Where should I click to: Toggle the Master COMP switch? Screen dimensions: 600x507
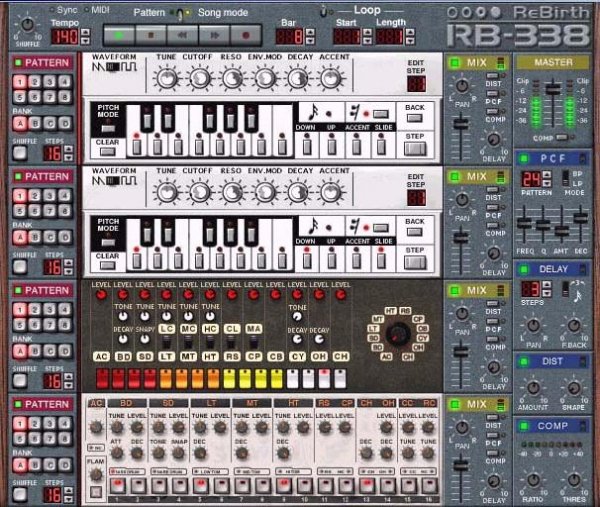click(561, 137)
